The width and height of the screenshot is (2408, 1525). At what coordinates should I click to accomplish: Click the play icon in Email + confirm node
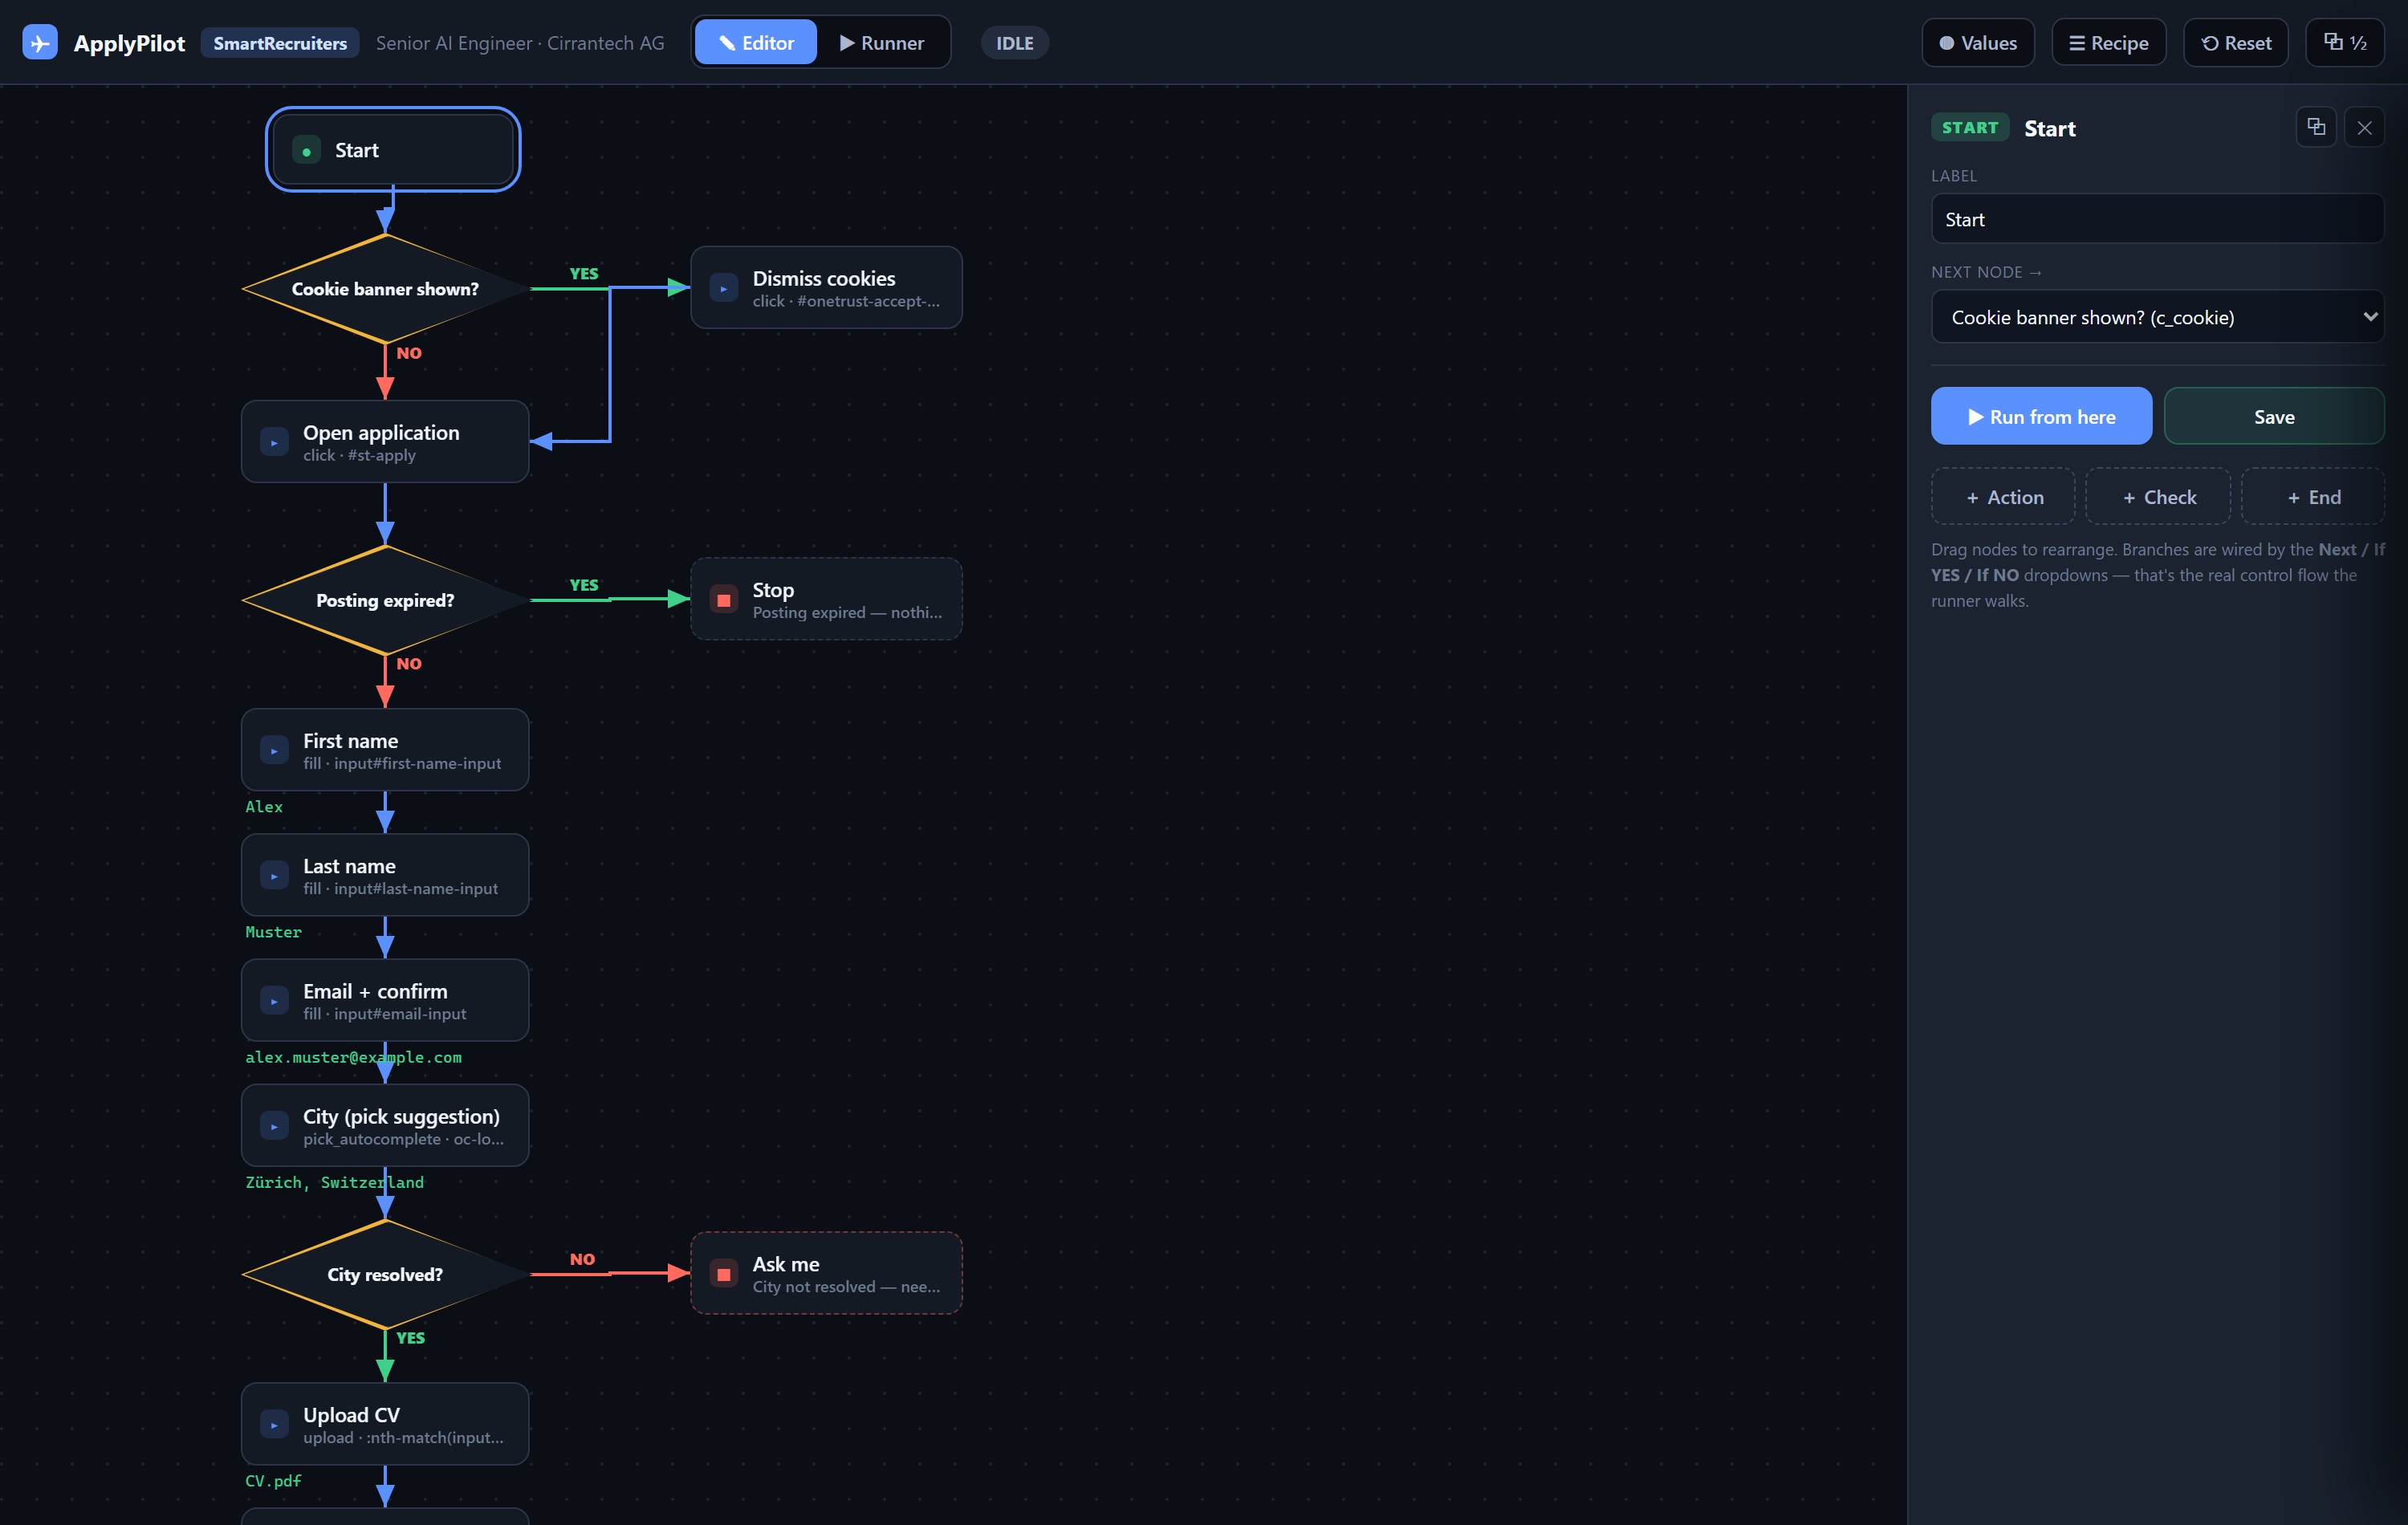pyautogui.click(x=274, y=1001)
